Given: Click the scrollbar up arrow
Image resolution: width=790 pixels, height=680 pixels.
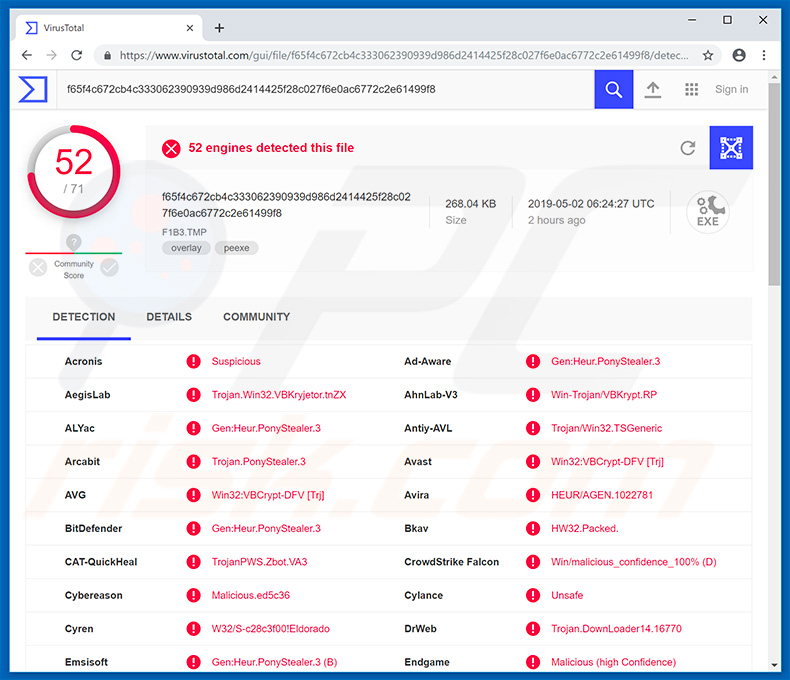Looking at the screenshot, I should pyautogui.click(x=774, y=77).
